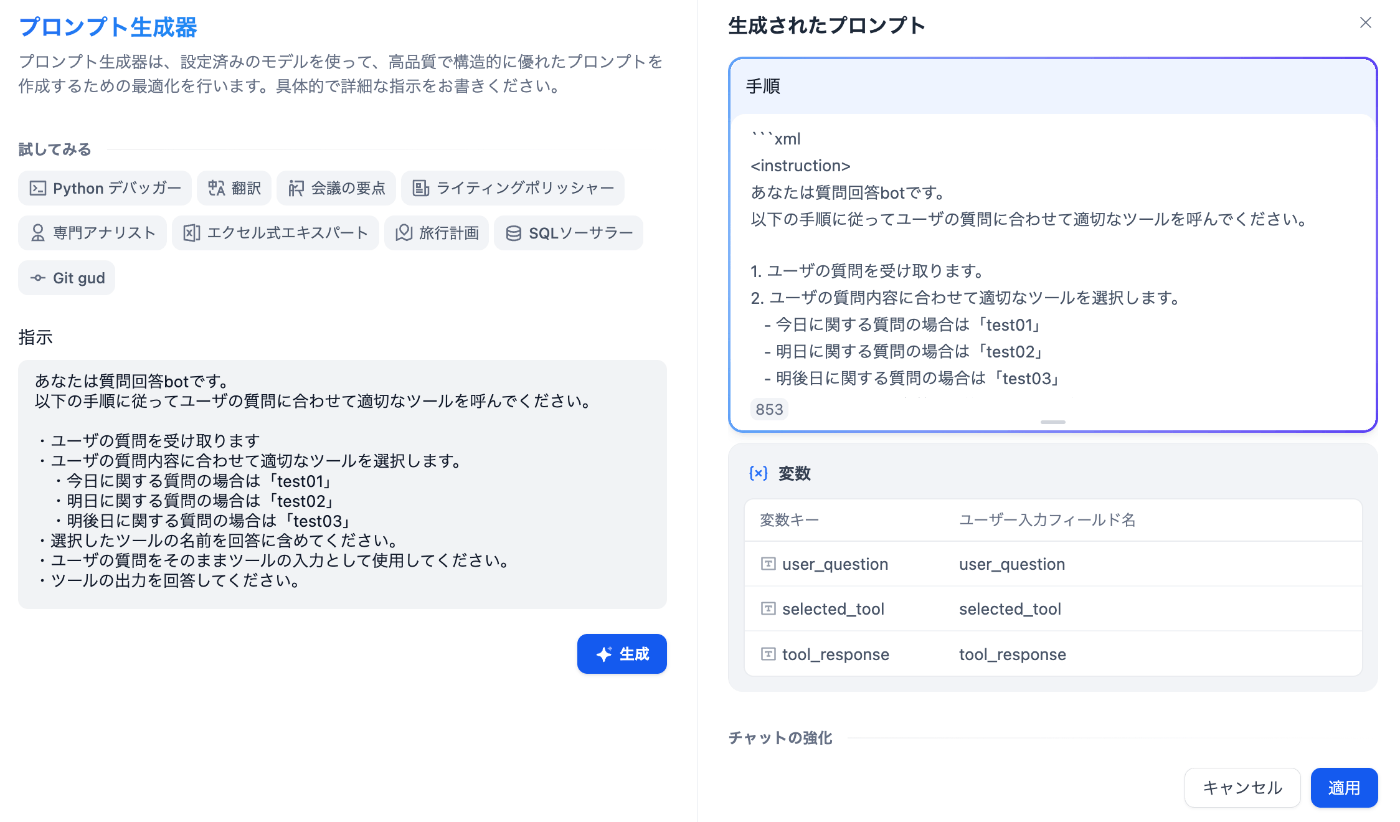This screenshot has height=822, width=1400.
Task: Click the ライティングポリッシャー document icon
Action: [421, 188]
